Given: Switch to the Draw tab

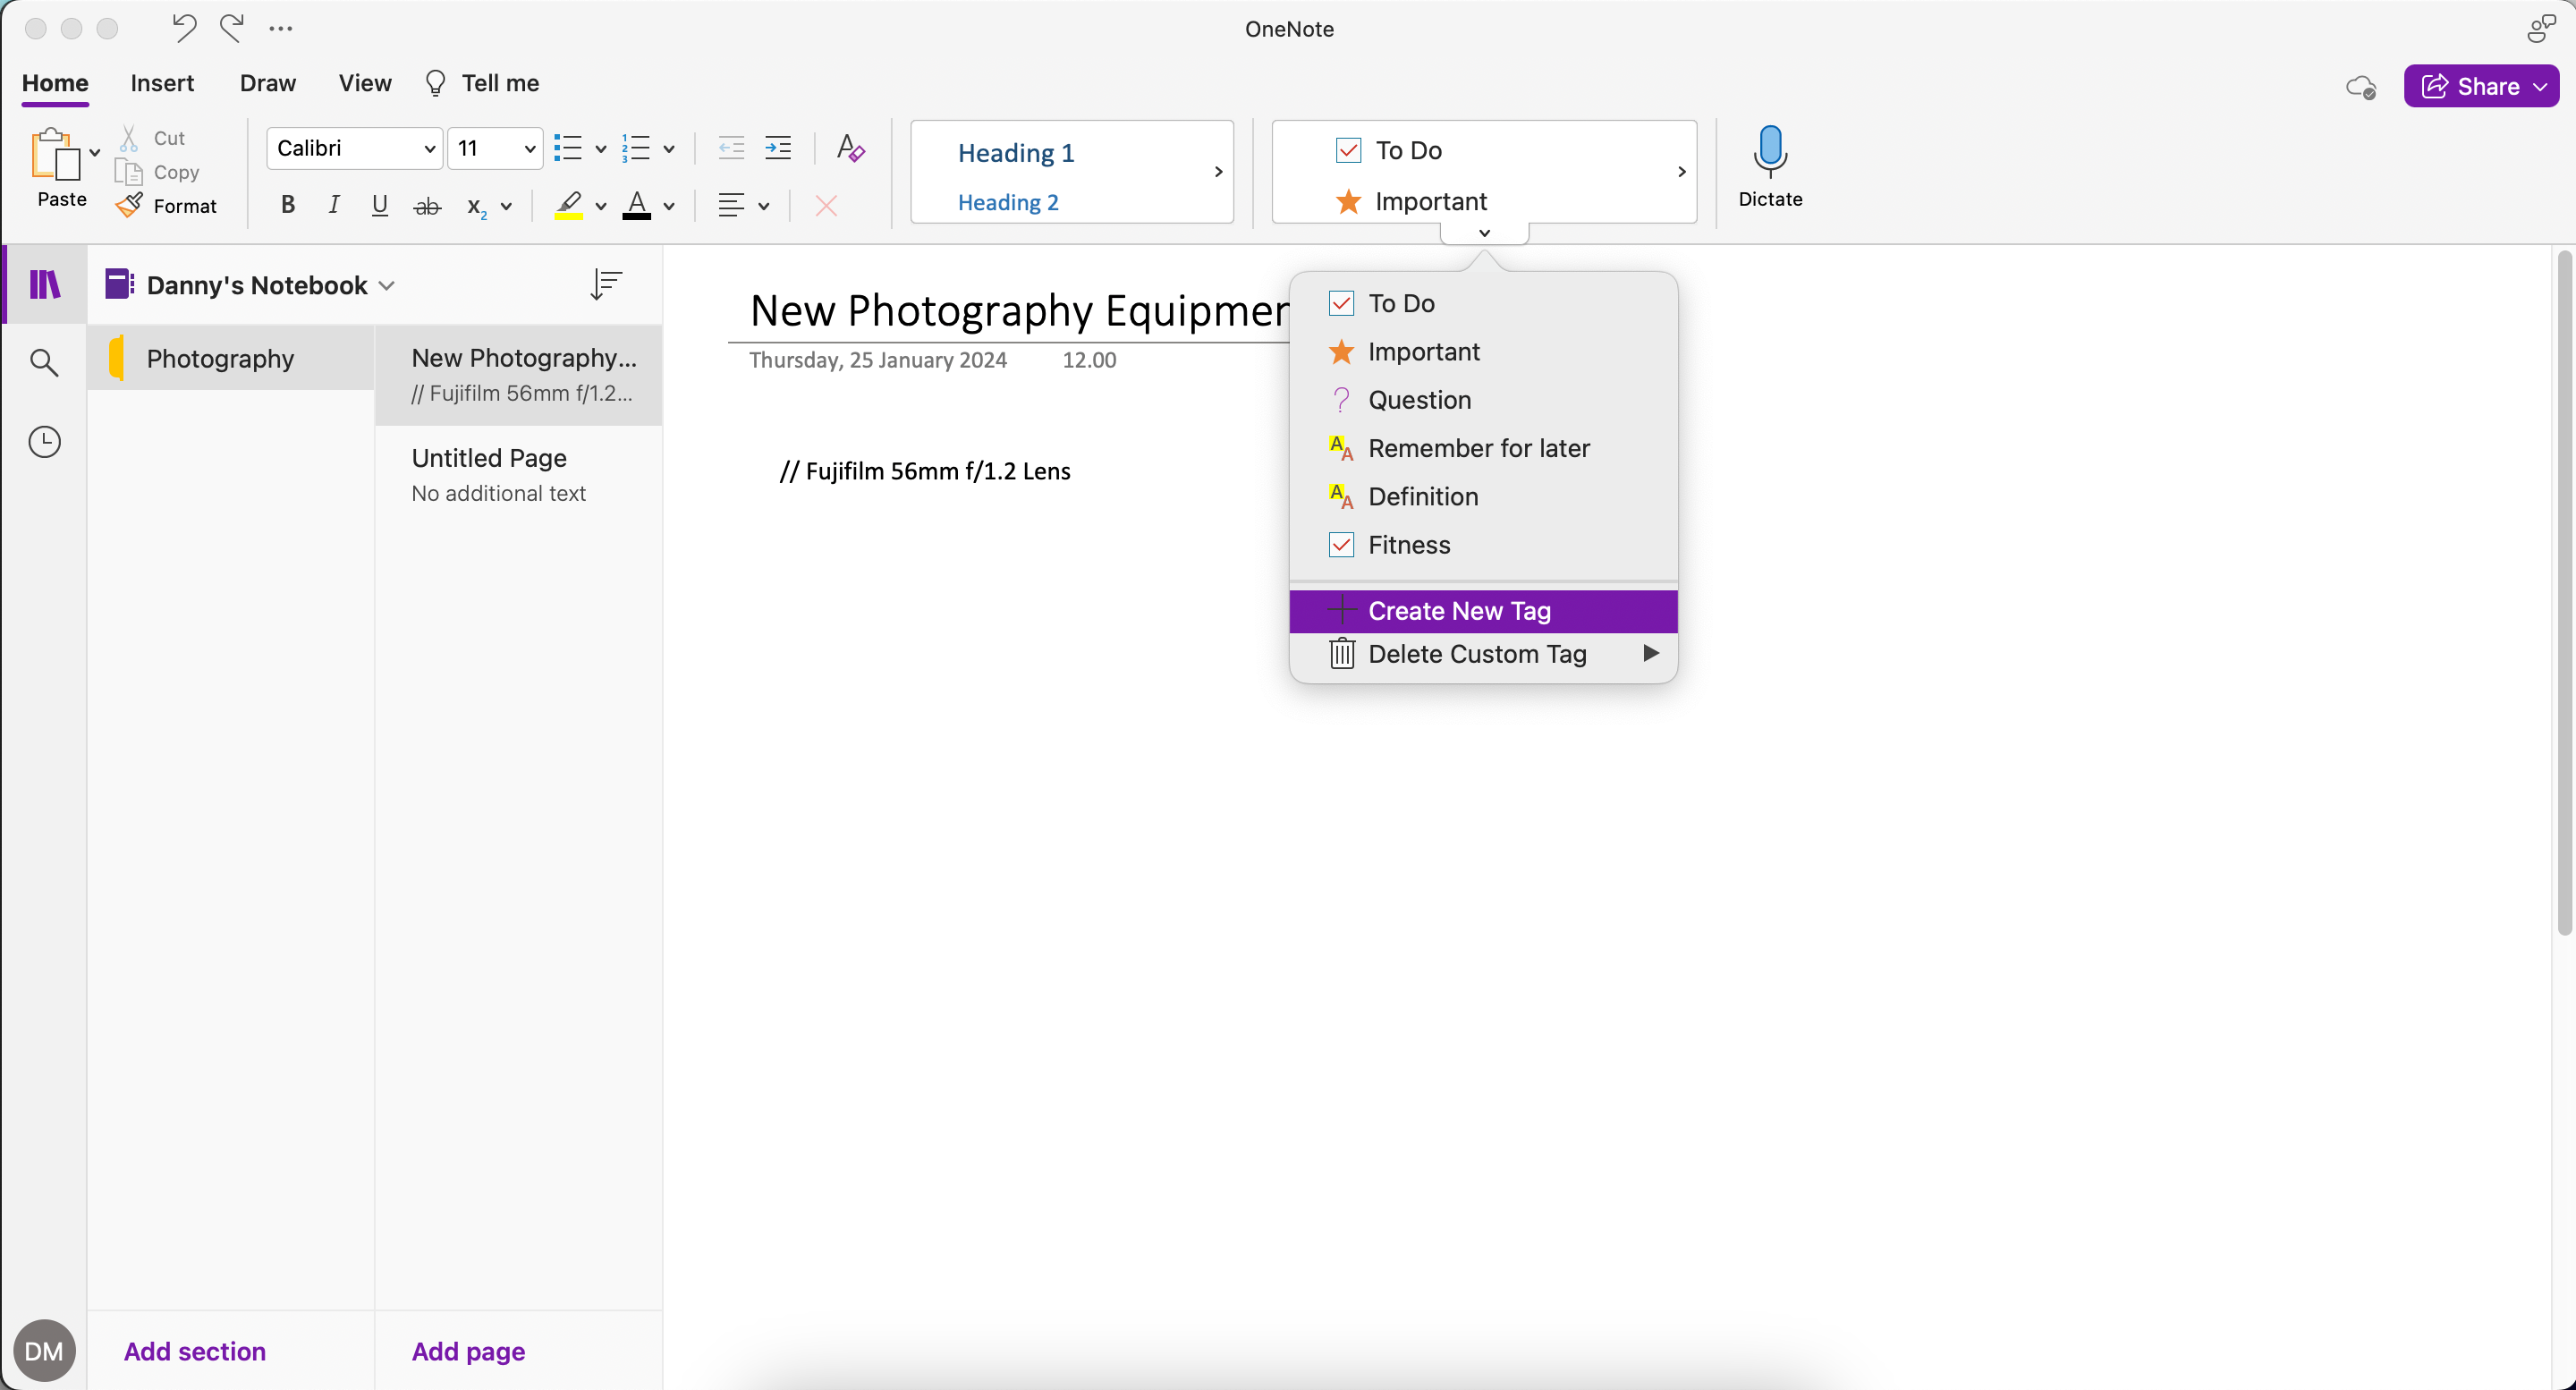Looking at the screenshot, I should coord(267,83).
